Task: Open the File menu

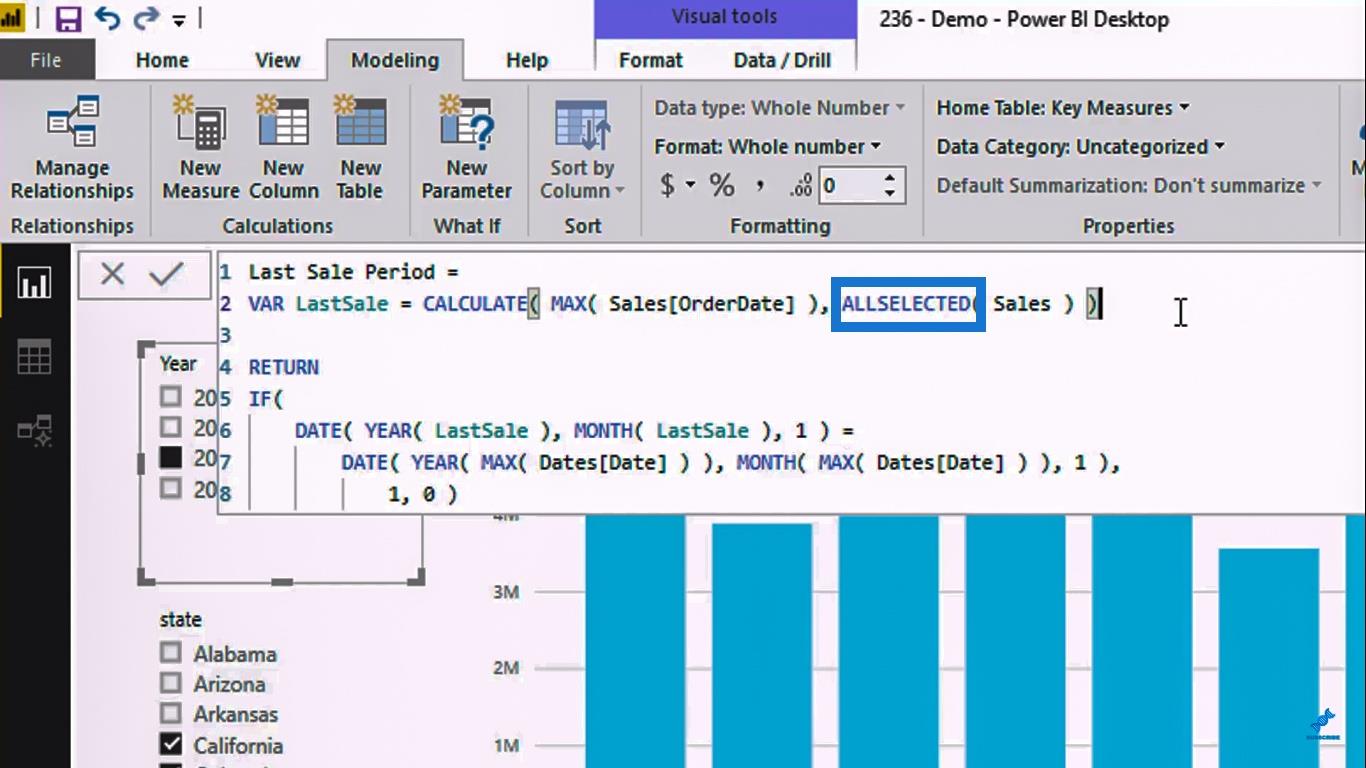Action: click(46, 60)
